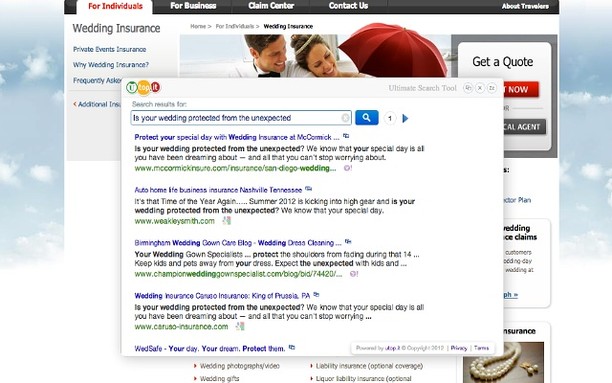The width and height of the screenshot is (612, 383).
Task: Clear the search field with the X icon
Action: coord(345,118)
